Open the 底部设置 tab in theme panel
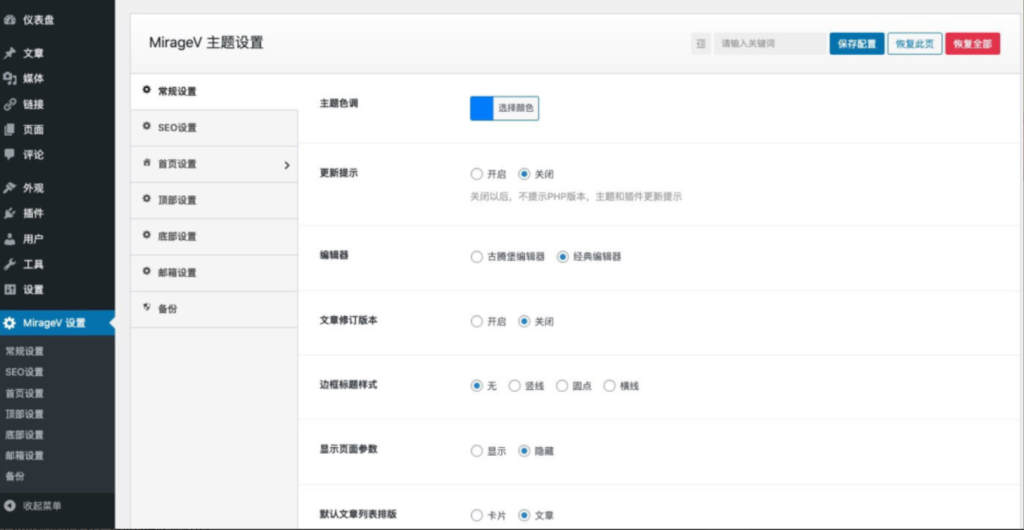Screen dimensions: 1024x530 click(214, 236)
